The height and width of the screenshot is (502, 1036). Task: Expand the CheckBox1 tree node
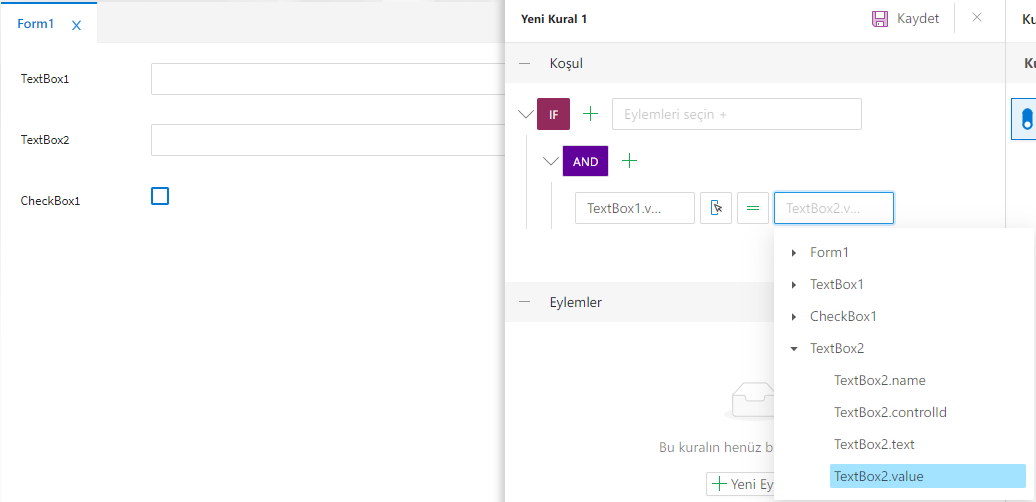click(794, 317)
